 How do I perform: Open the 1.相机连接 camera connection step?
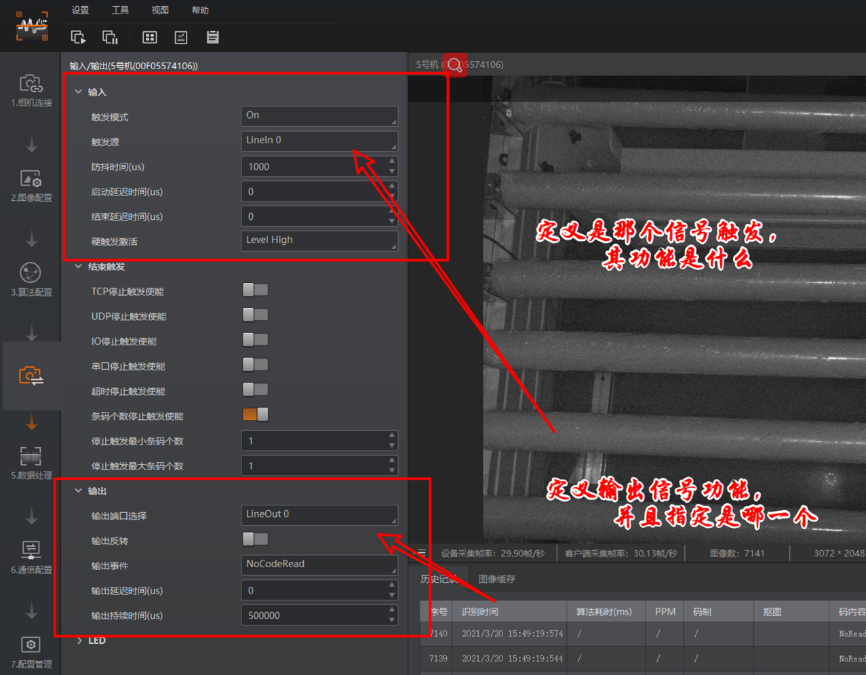click(30, 88)
